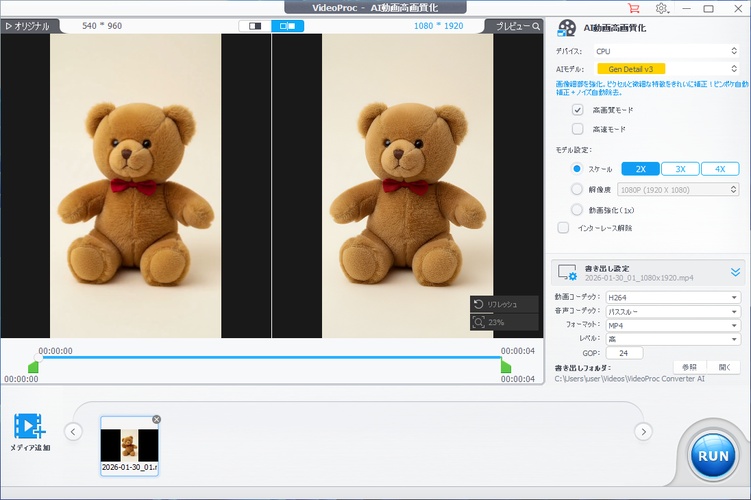Open the Device CPU dropdown
751x500 pixels.
click(x=667, y=51)
